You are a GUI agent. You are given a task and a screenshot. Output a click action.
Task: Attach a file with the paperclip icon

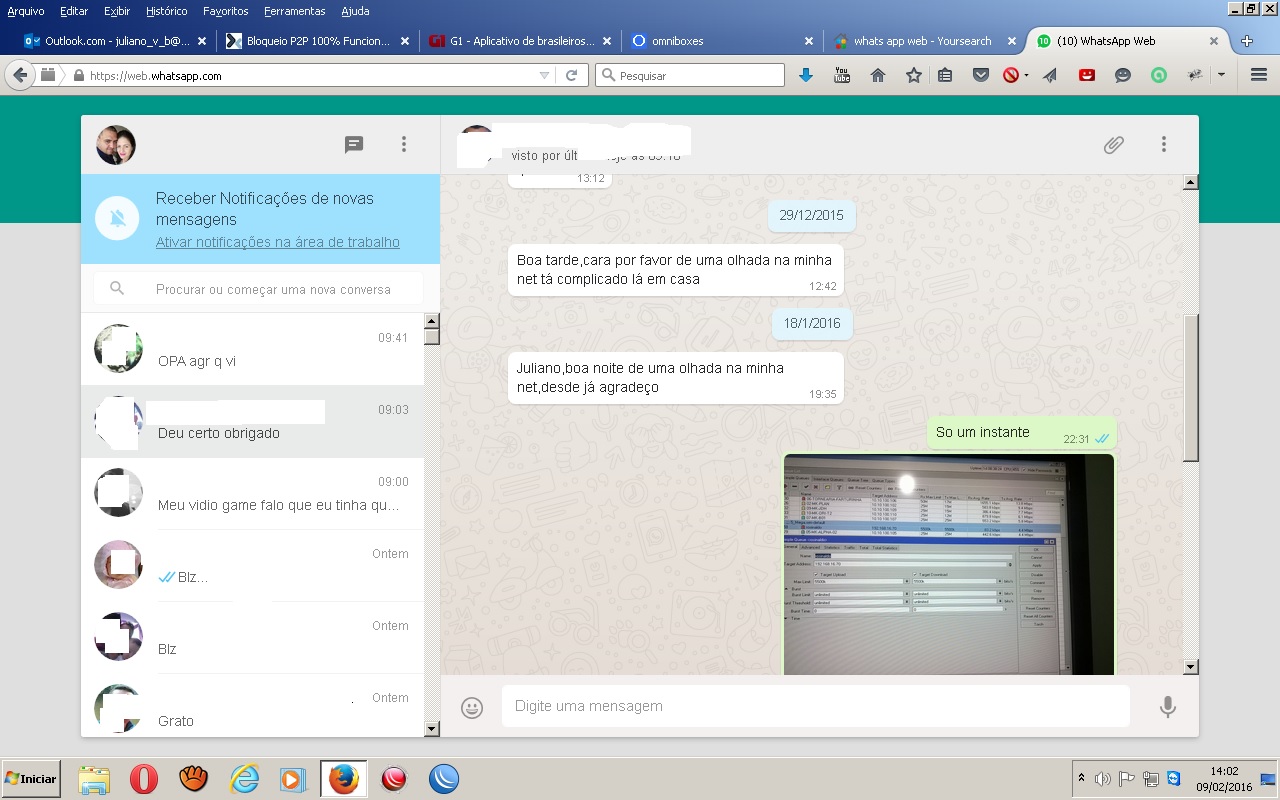click(x=1113, y=145)
